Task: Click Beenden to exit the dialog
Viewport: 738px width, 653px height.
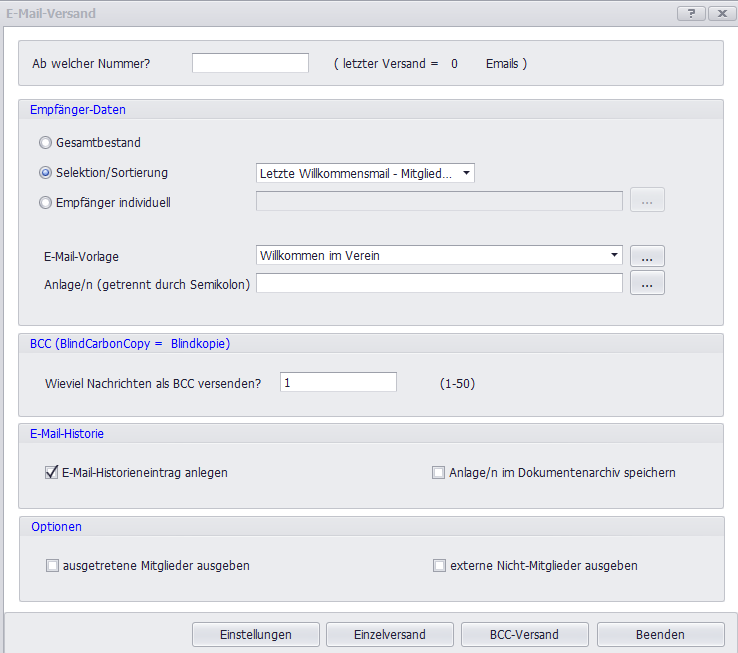Action: (x=660, y=634)
